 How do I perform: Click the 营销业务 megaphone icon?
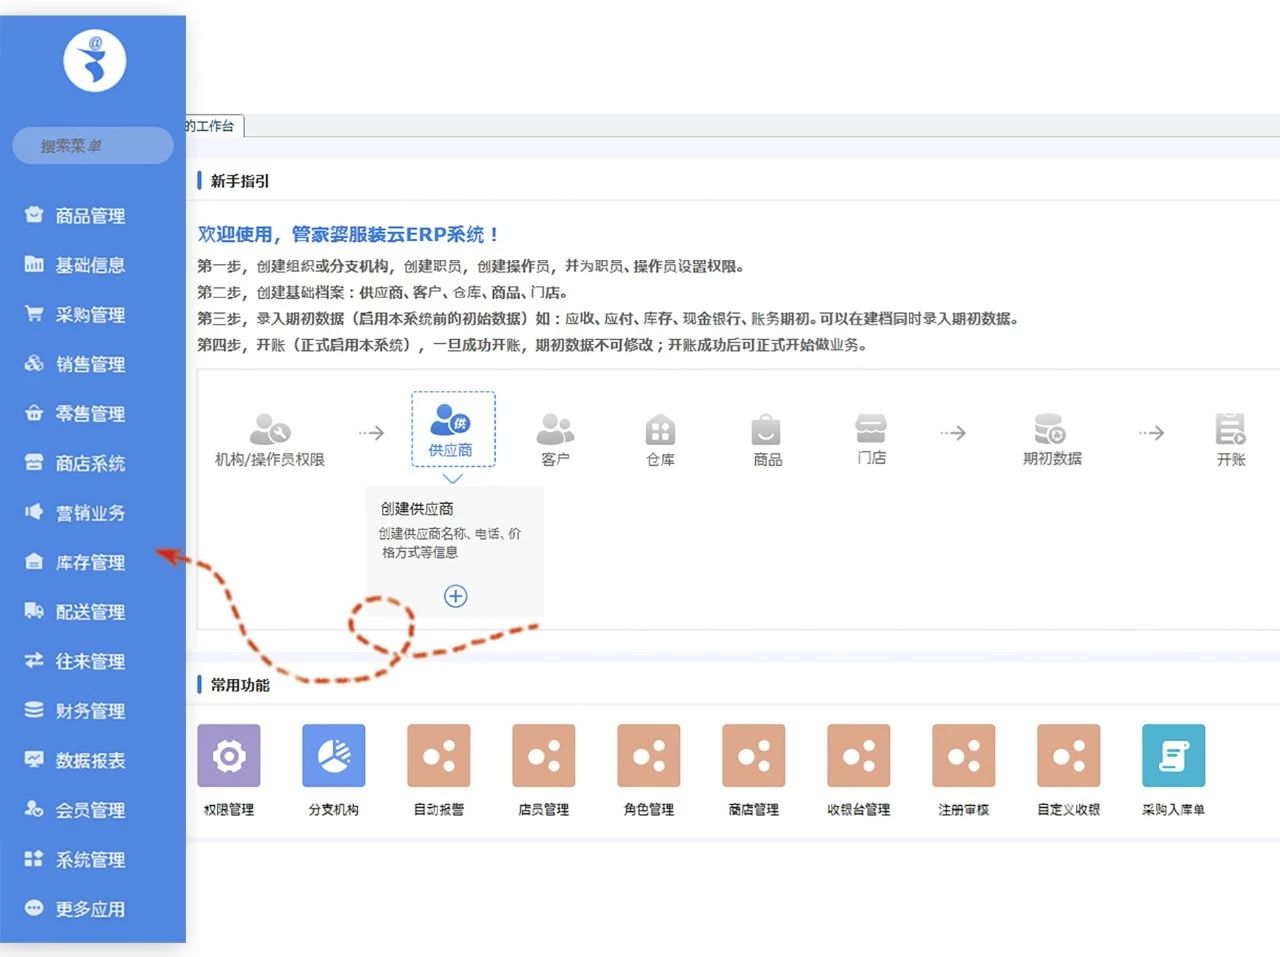34,512
